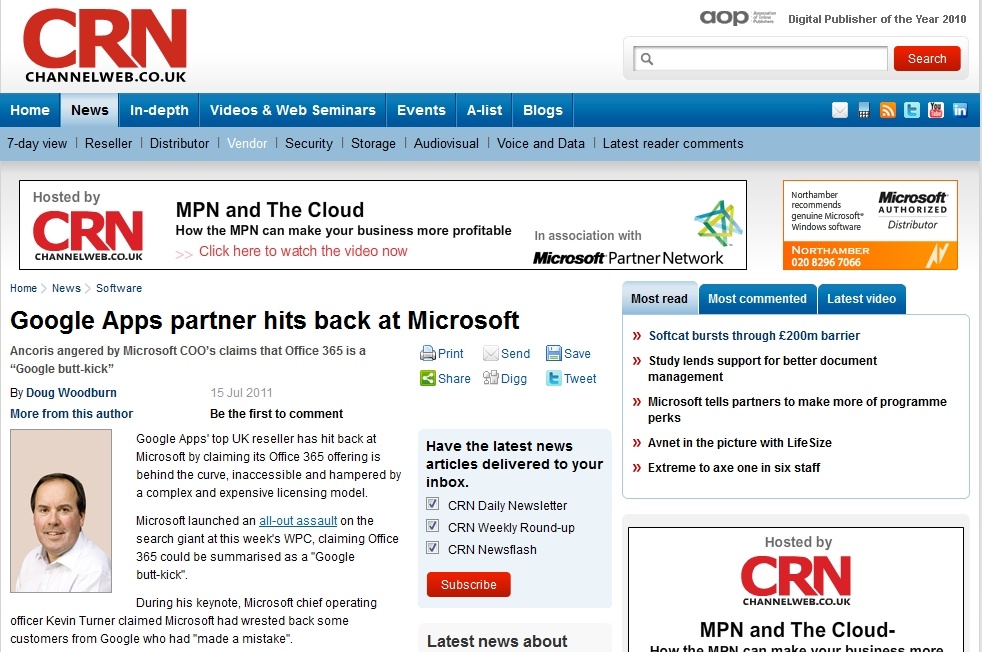Select the News menu item

[90, 110]
